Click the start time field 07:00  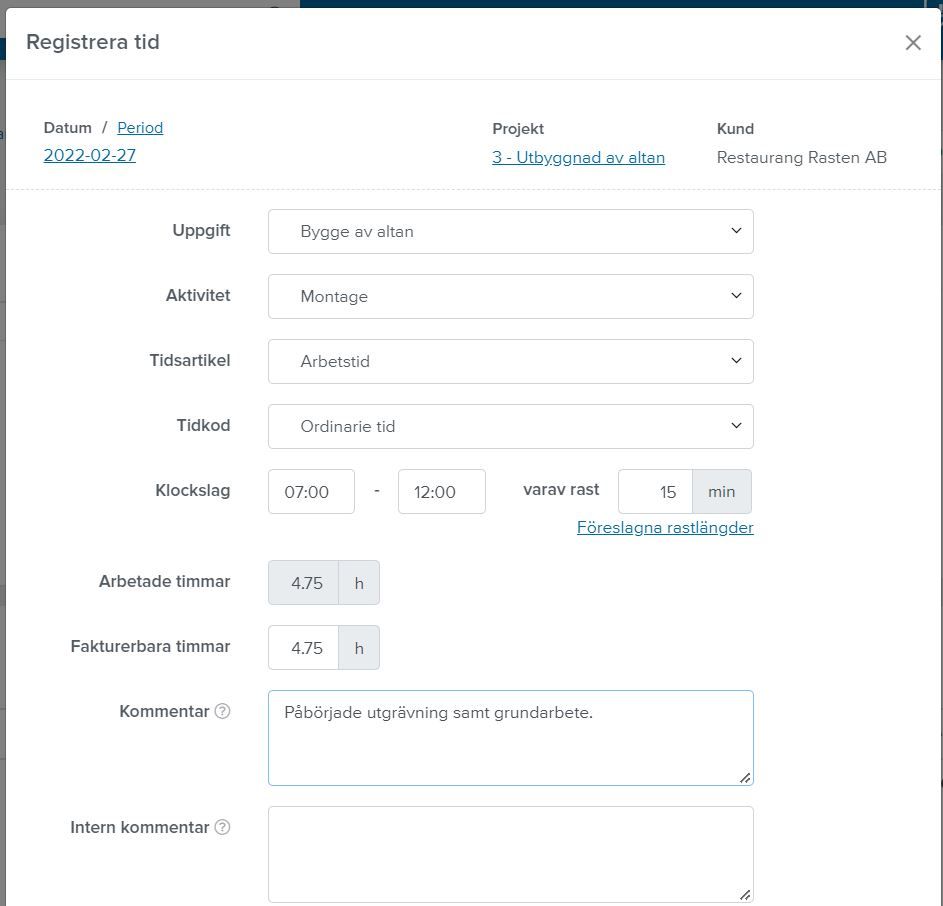click(x=311, y=492)
